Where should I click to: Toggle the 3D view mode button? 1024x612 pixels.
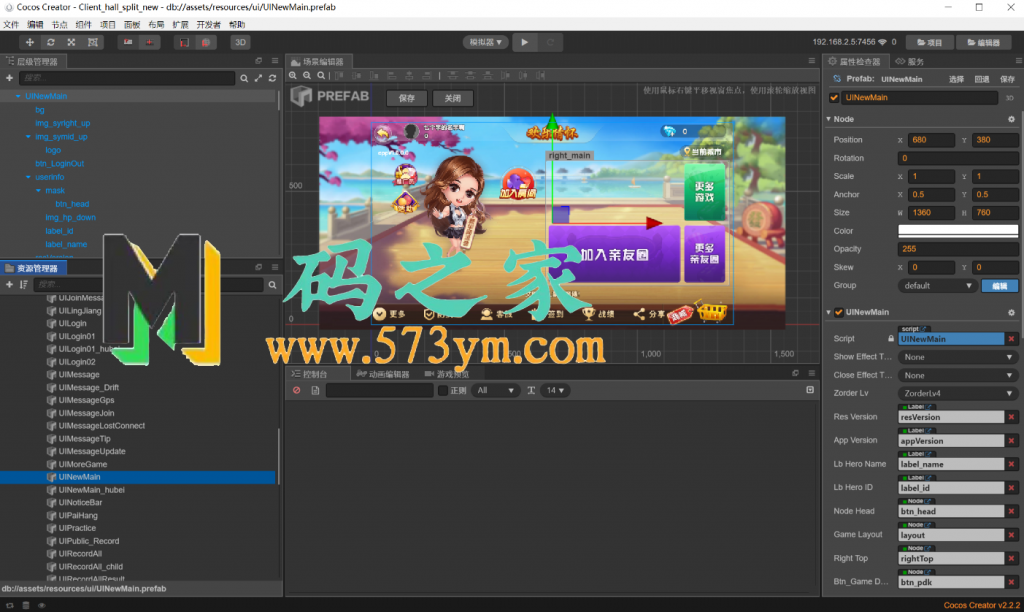coord(240,42)
